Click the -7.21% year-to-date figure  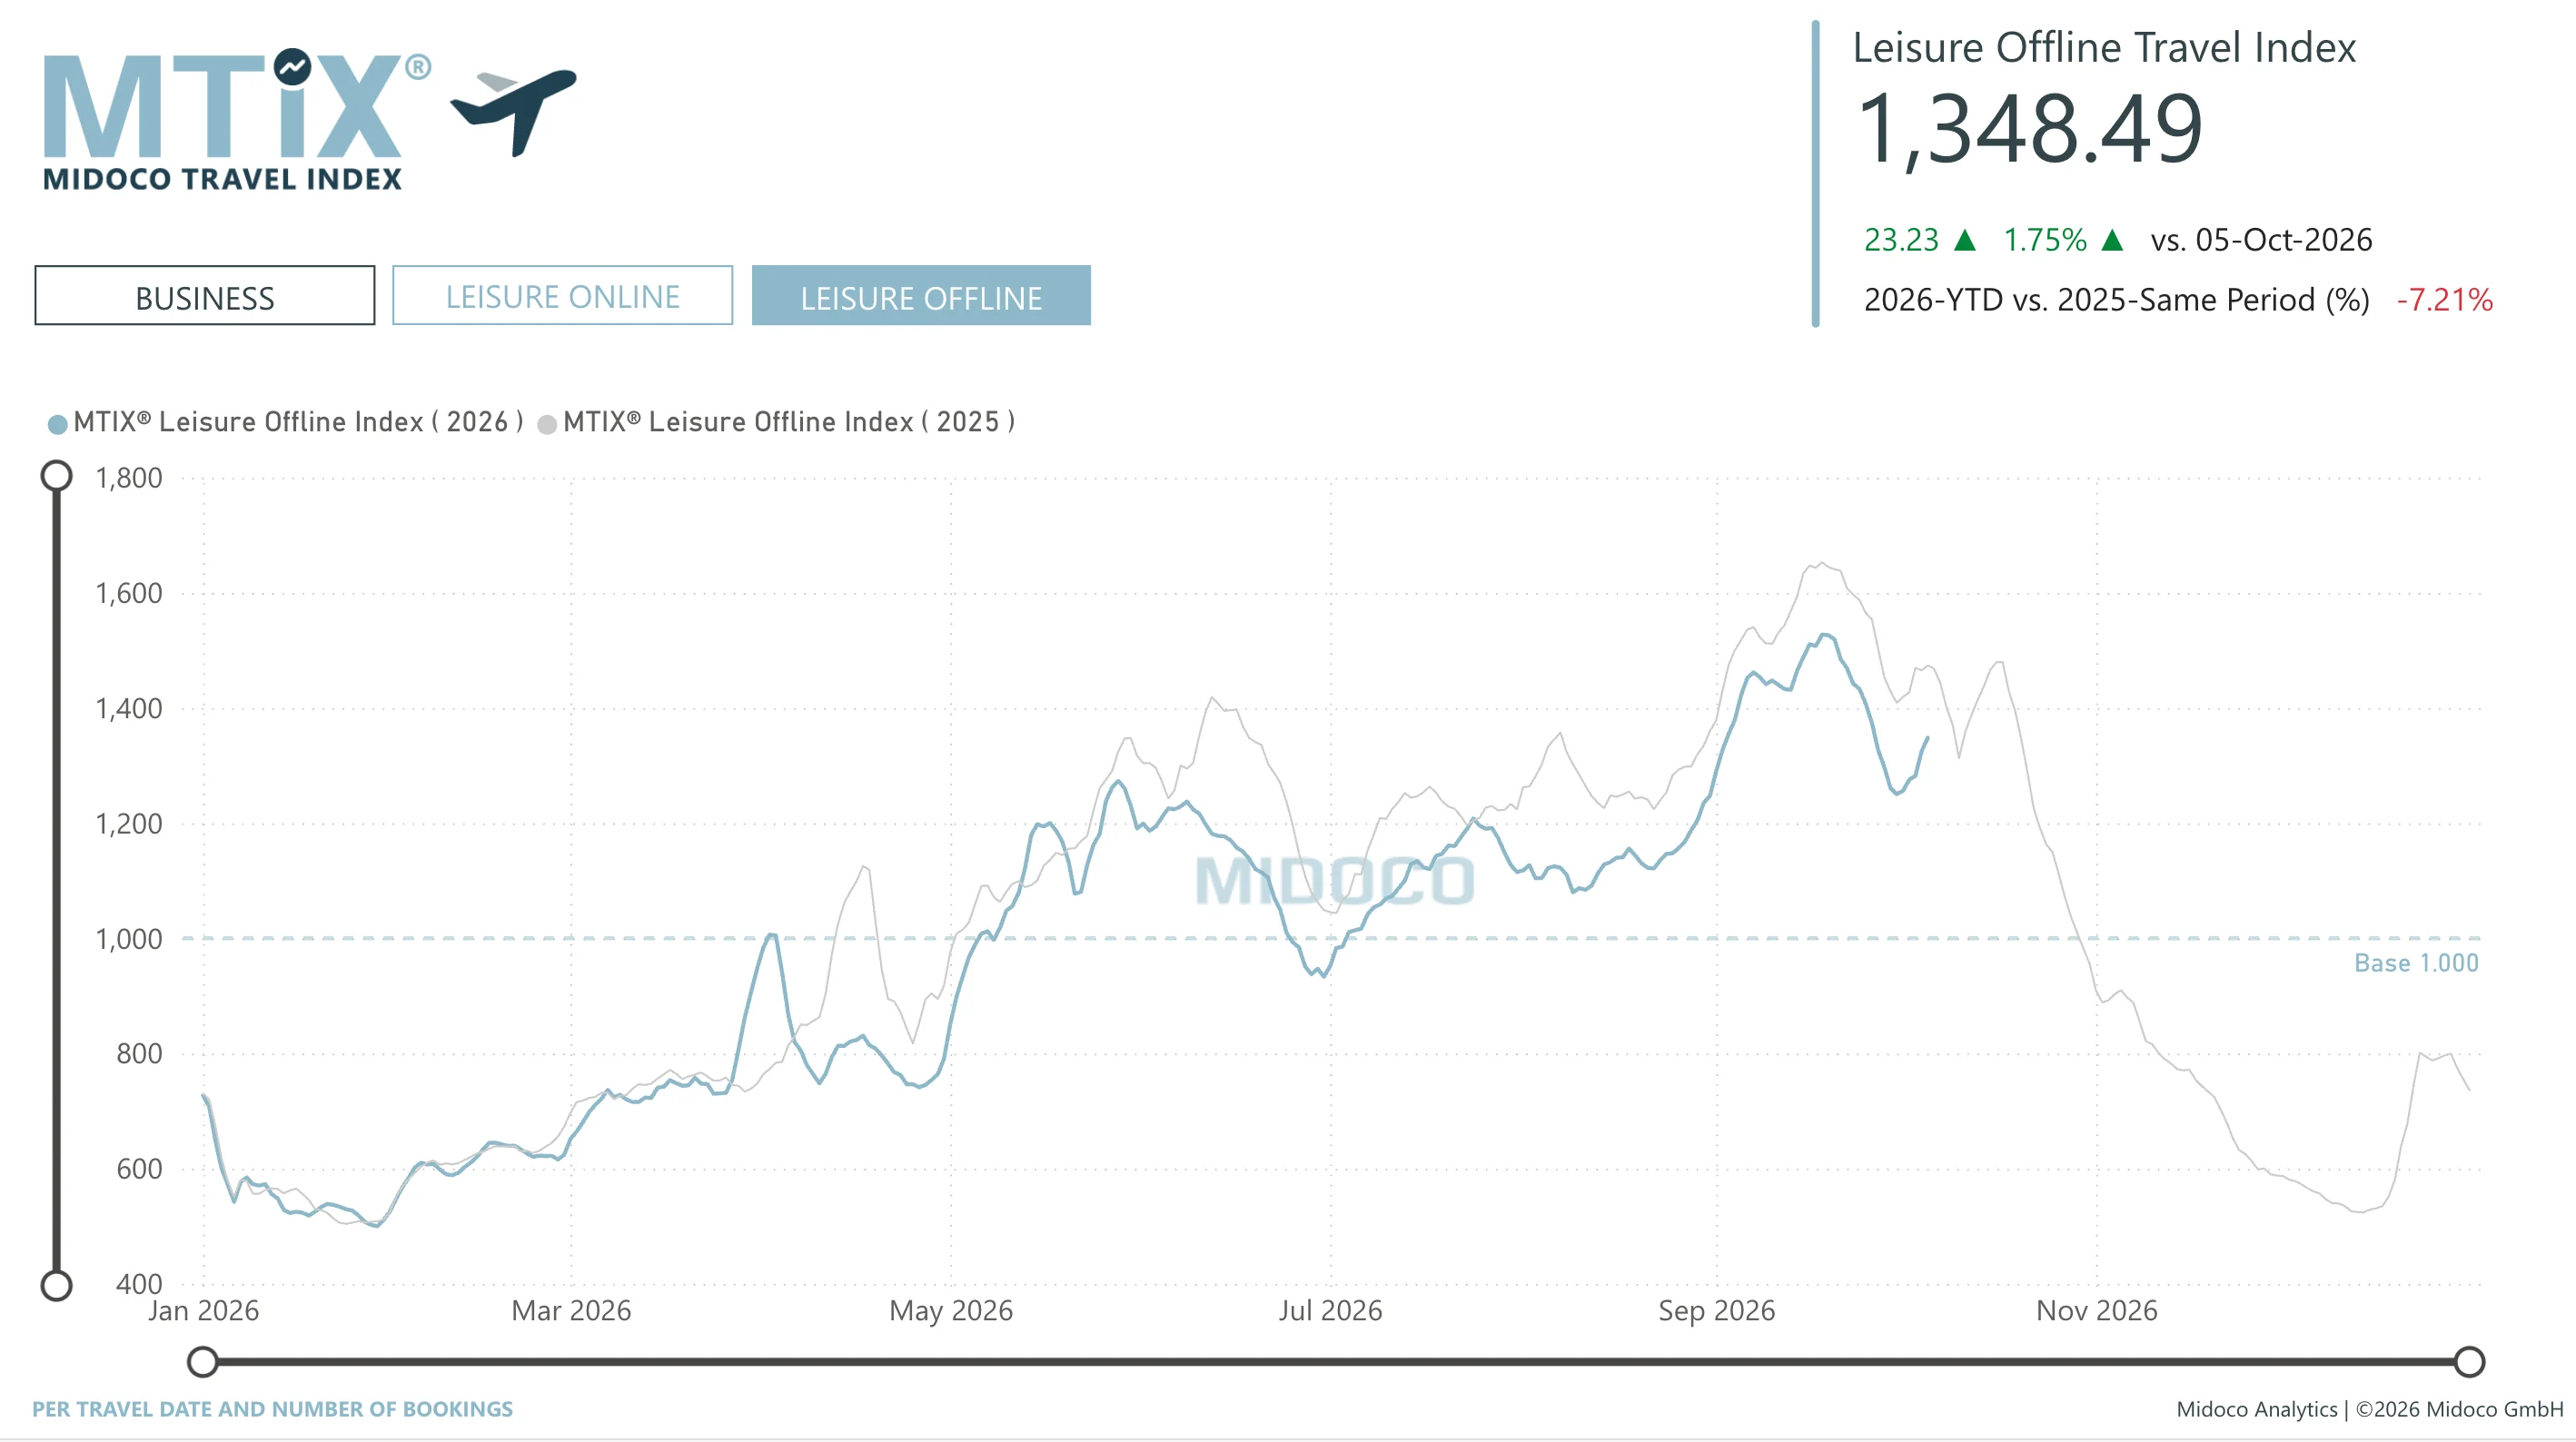click(2445, 299)
